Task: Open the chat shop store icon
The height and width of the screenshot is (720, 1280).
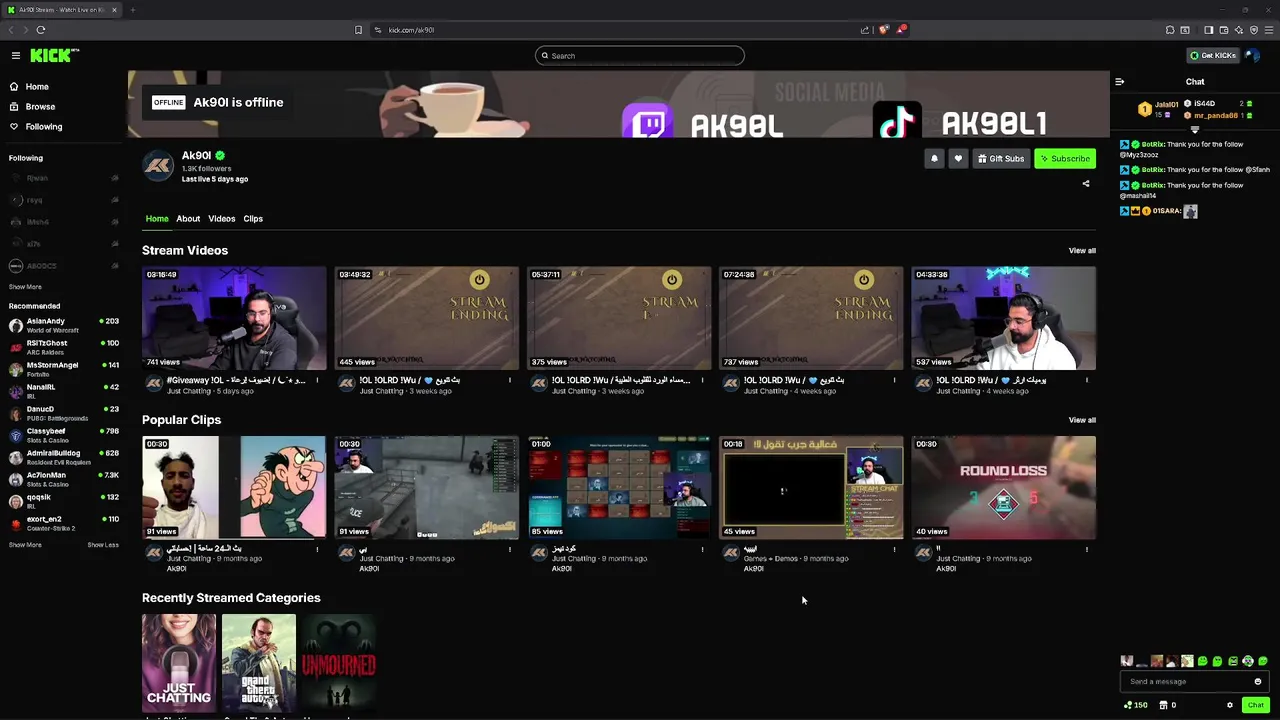Action: 1166,705
